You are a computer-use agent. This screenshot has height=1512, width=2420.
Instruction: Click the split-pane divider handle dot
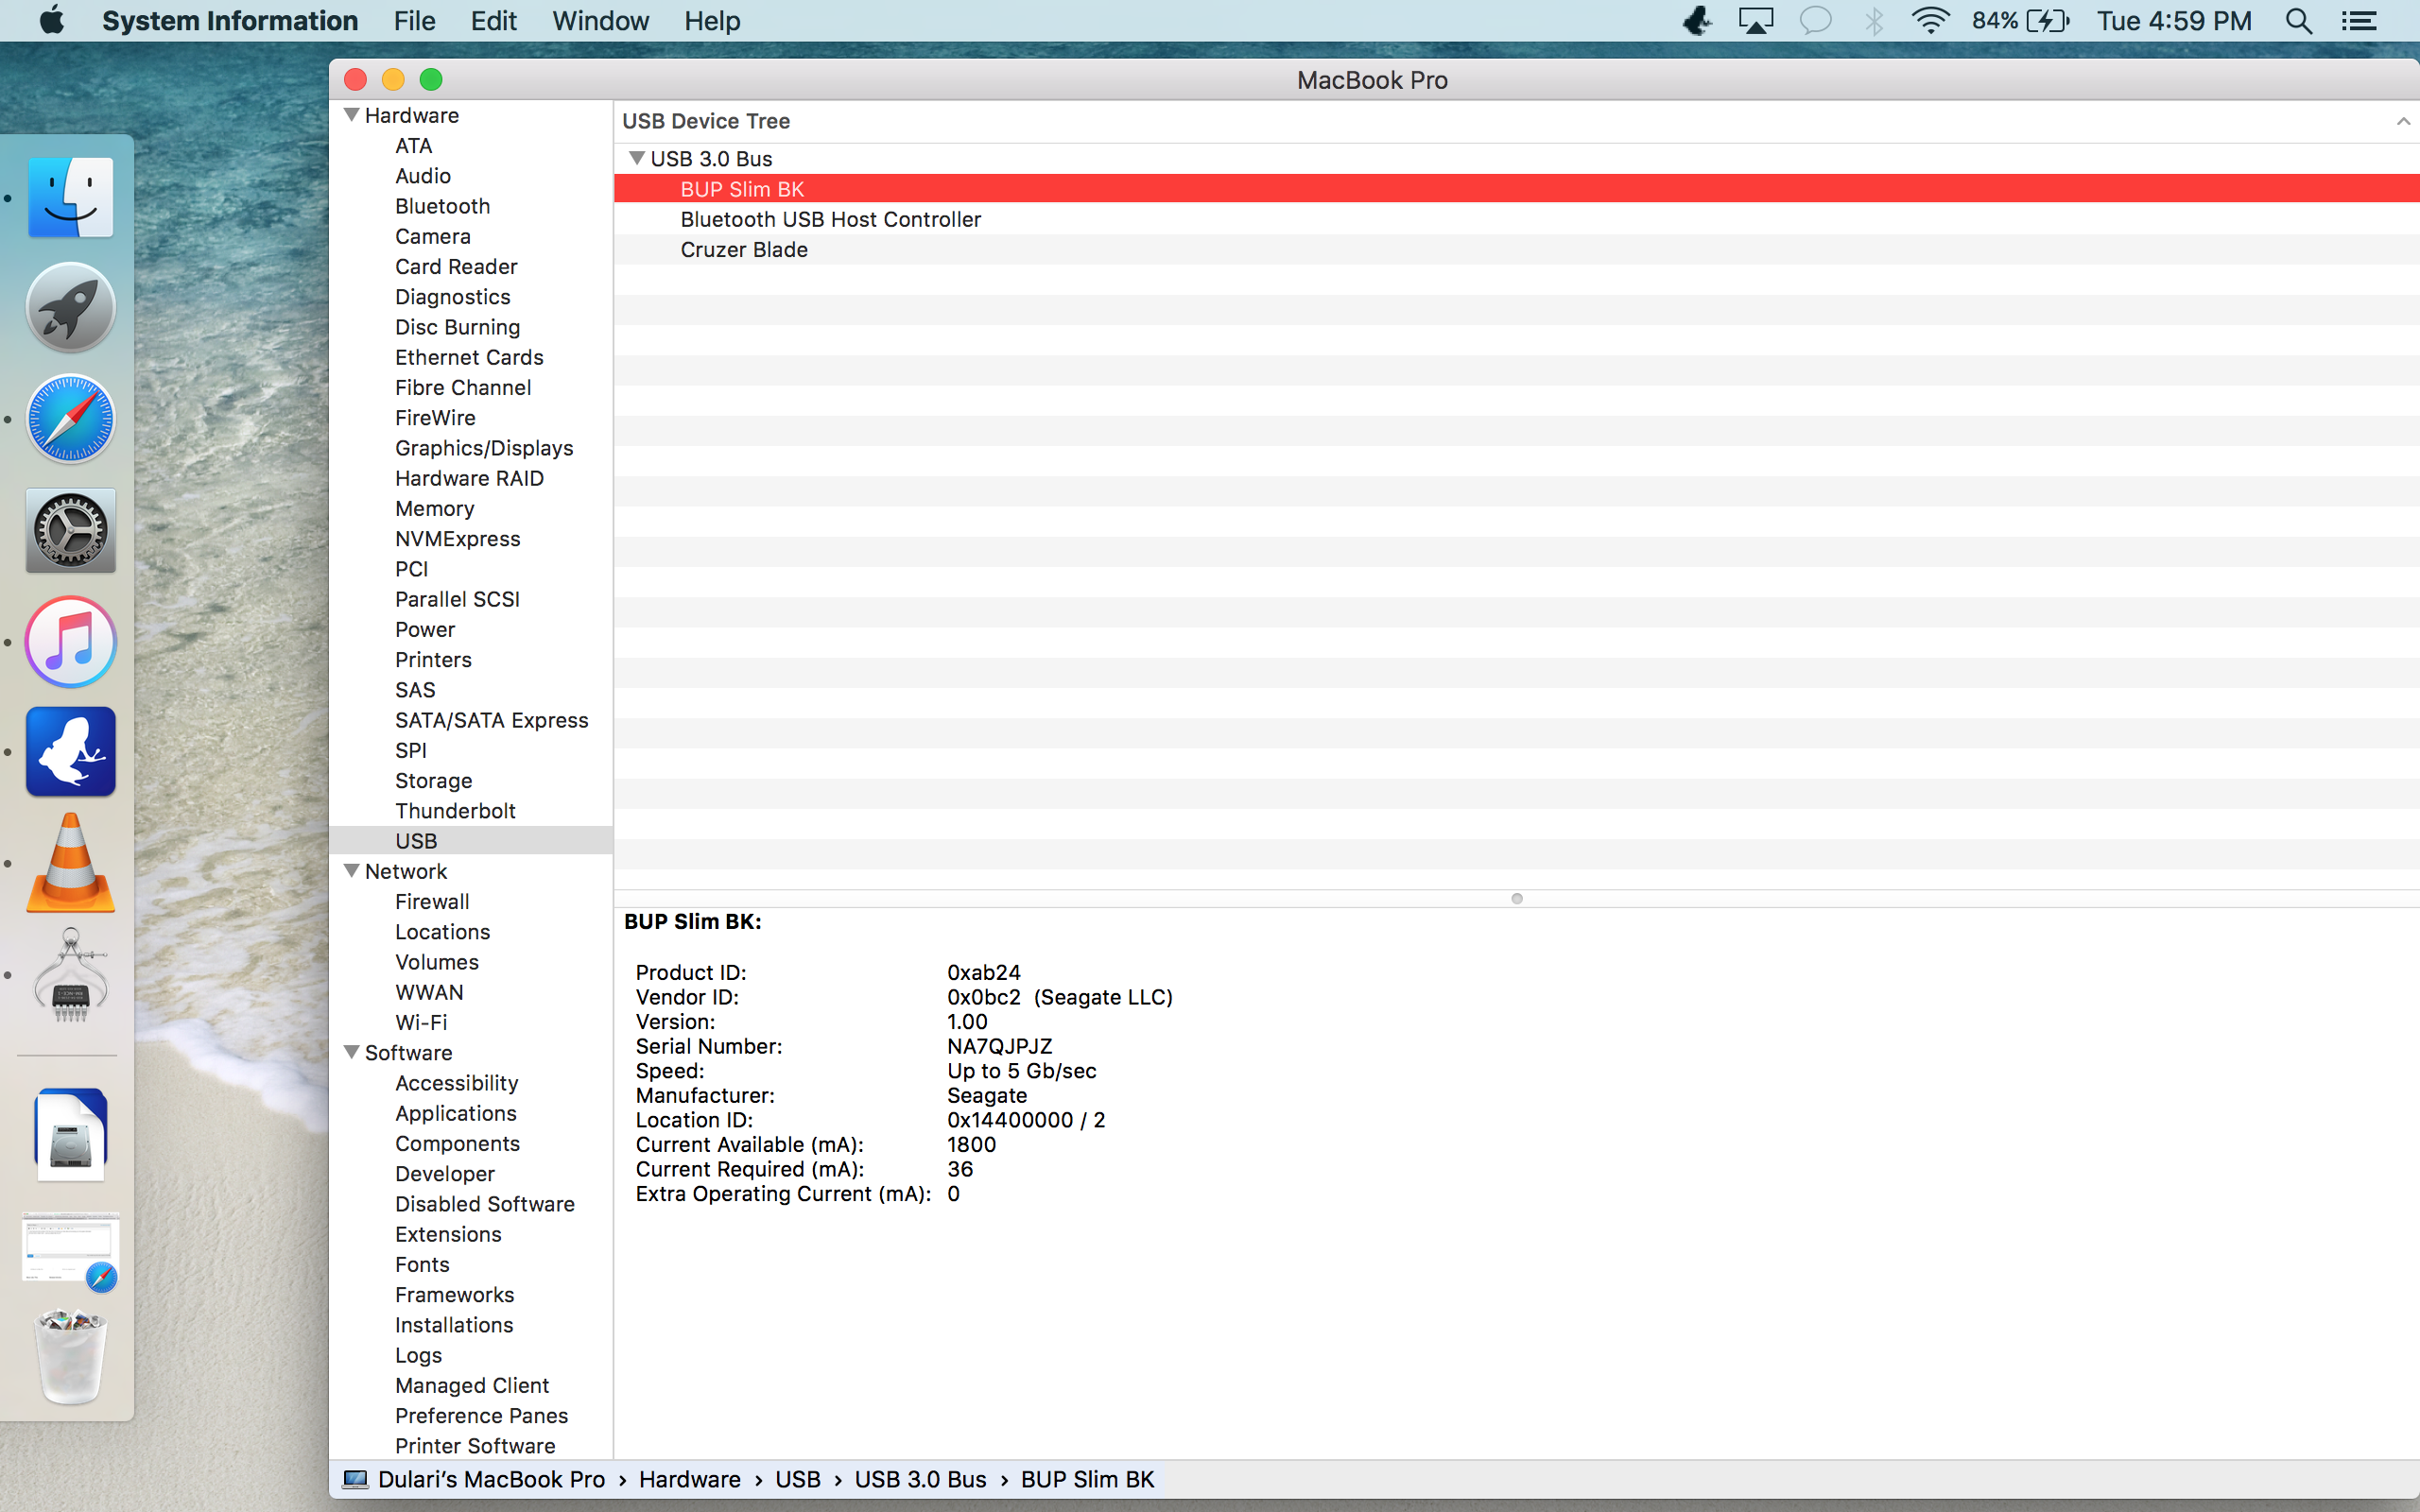coord(1516,899)
